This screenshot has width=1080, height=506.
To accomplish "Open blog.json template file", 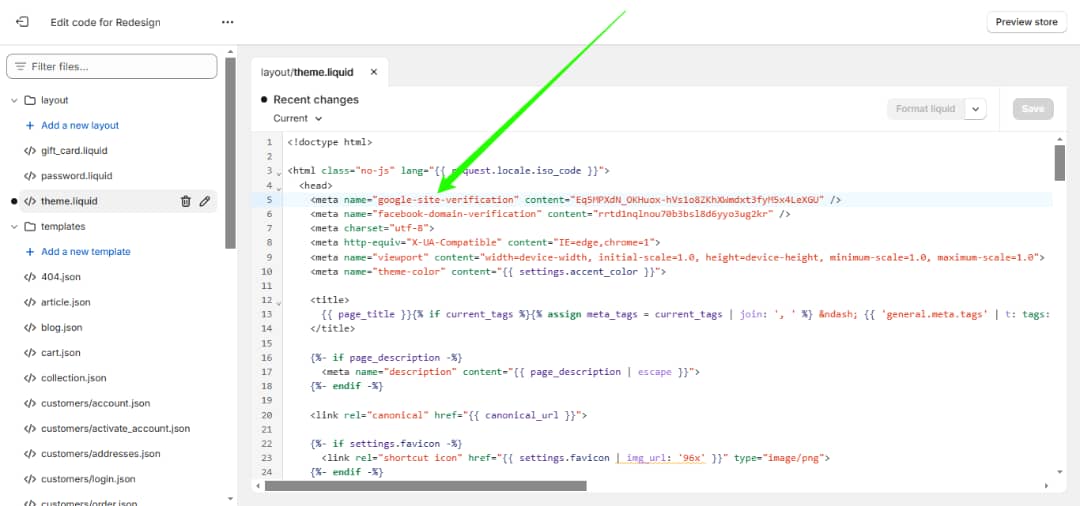I will (x=62, y=328).
